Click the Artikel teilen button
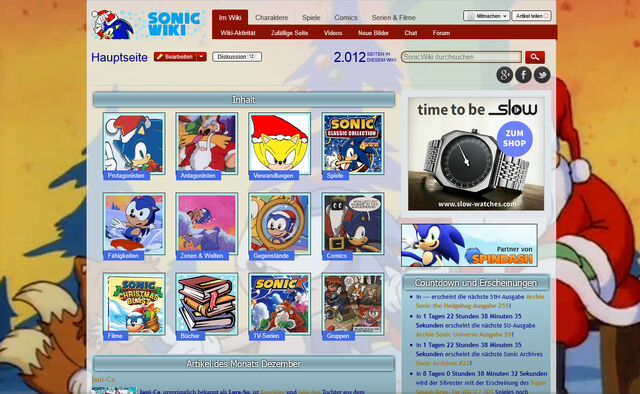640x394 pixels. [x=531, y=16]
